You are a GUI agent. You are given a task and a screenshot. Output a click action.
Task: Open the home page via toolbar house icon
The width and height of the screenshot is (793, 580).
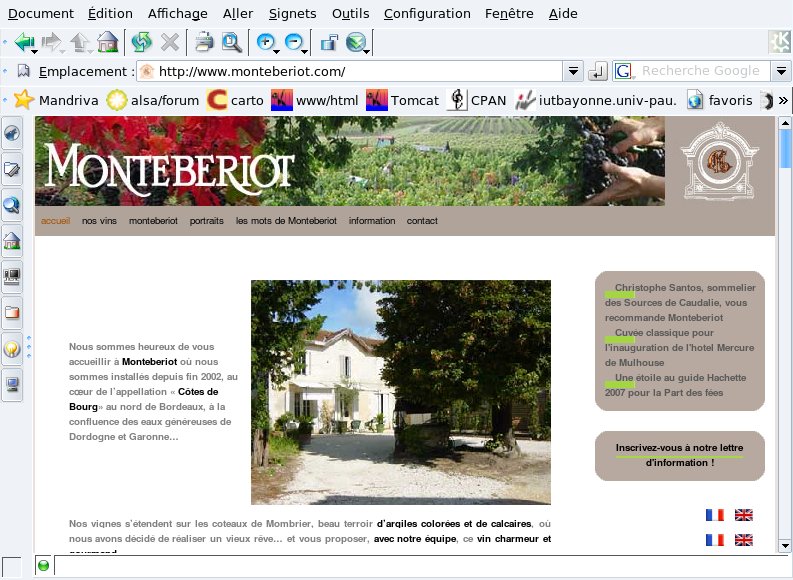(107, 42)
